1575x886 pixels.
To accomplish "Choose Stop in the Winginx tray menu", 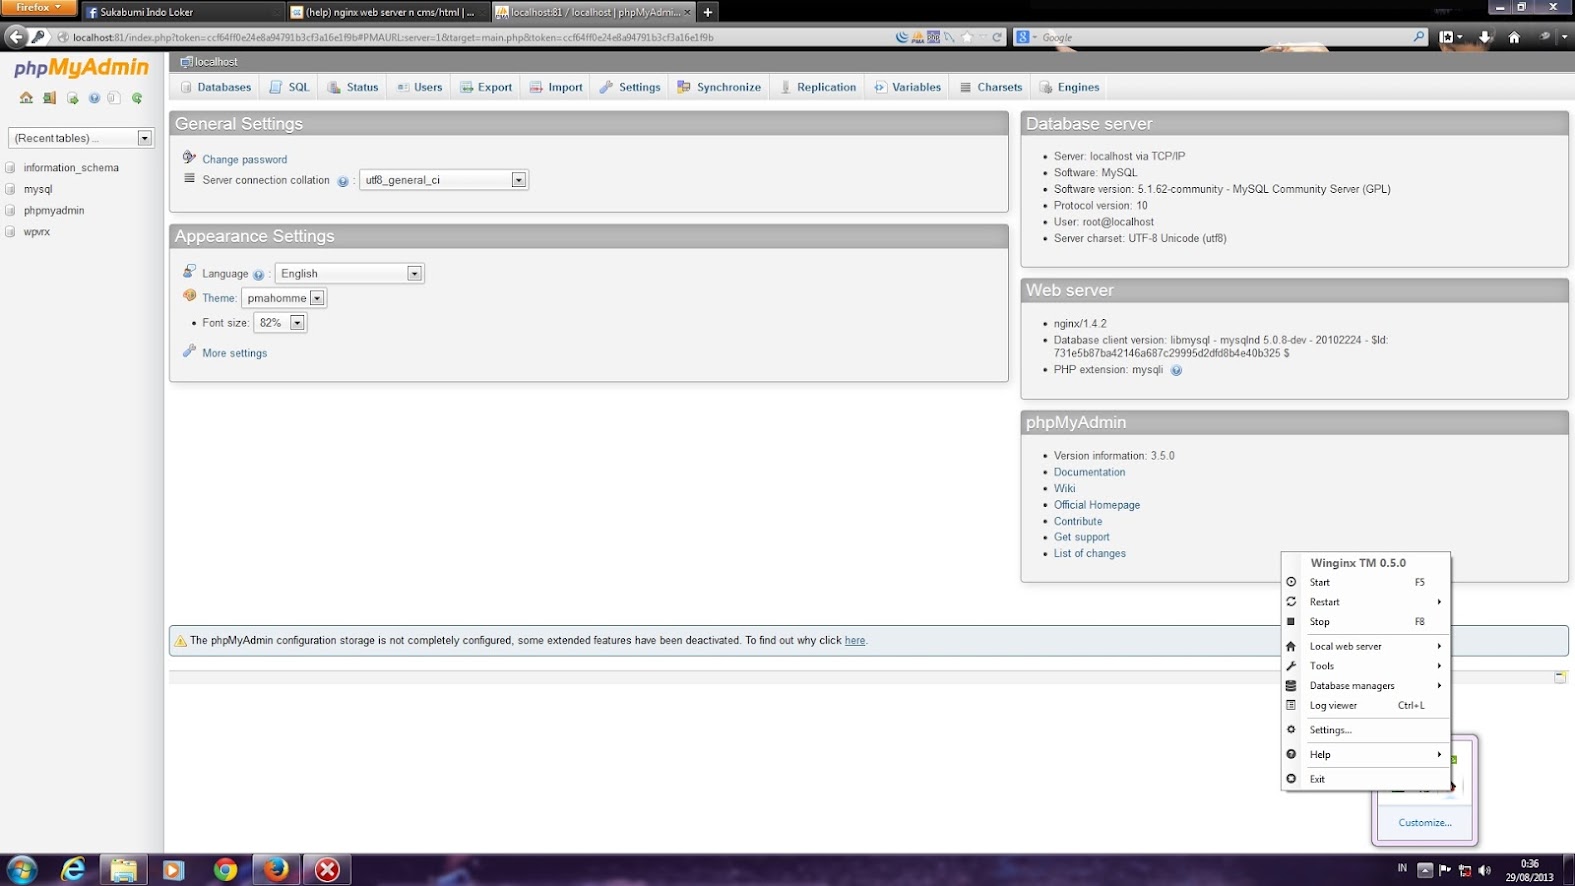I will [1365, 622].
